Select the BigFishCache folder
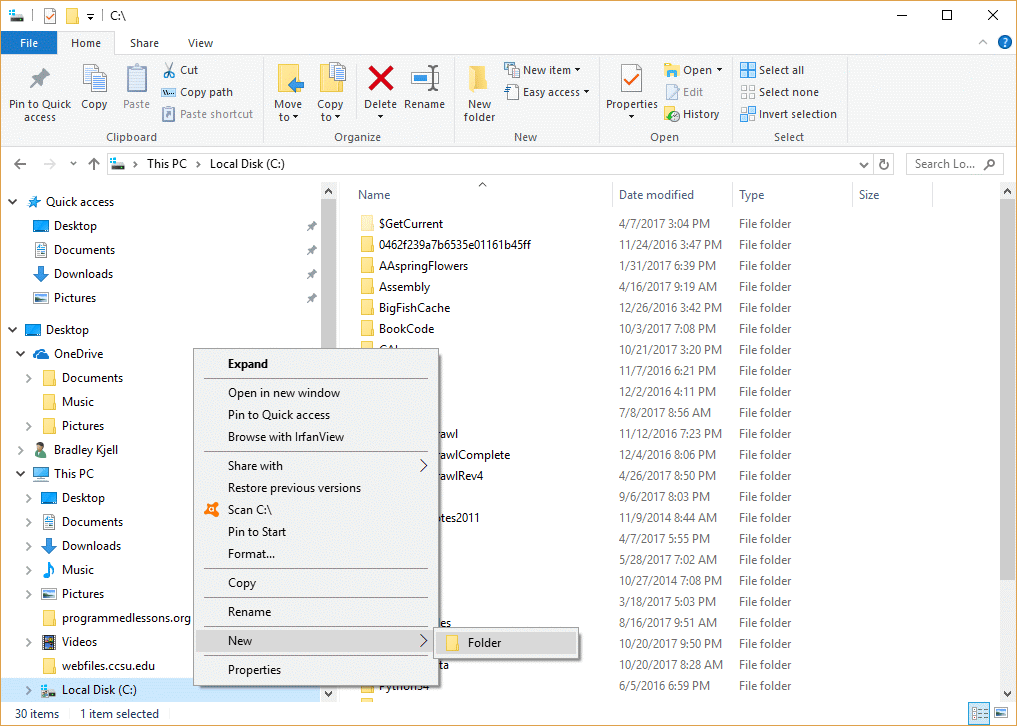The image size is (1017, 726). [414, 308]
